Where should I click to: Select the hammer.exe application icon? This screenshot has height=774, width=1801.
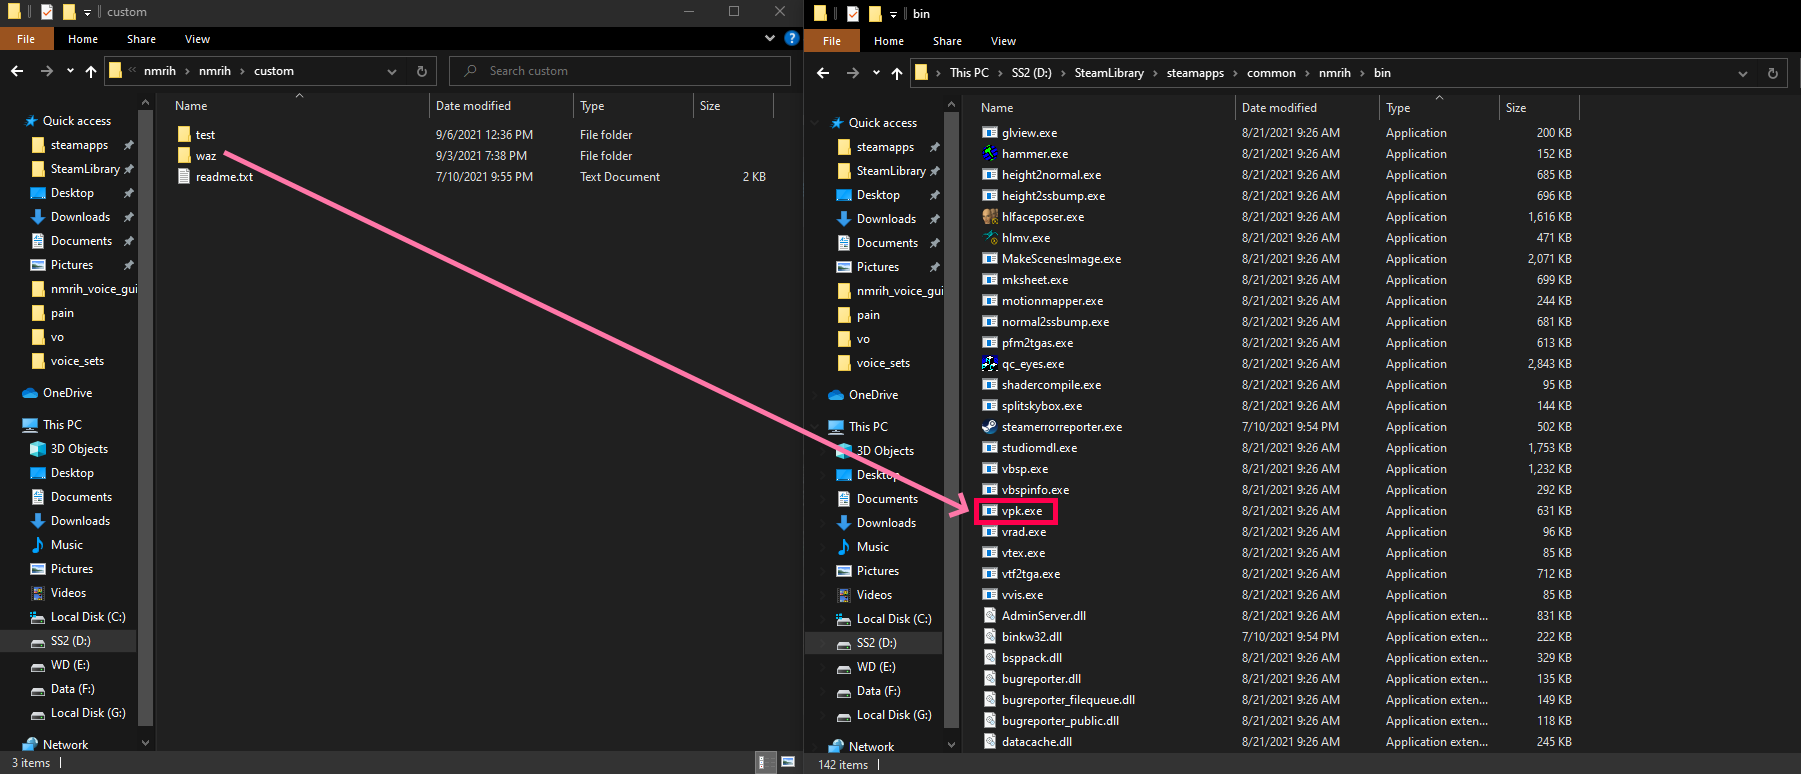pyautogui.click(x=989, y=154)
